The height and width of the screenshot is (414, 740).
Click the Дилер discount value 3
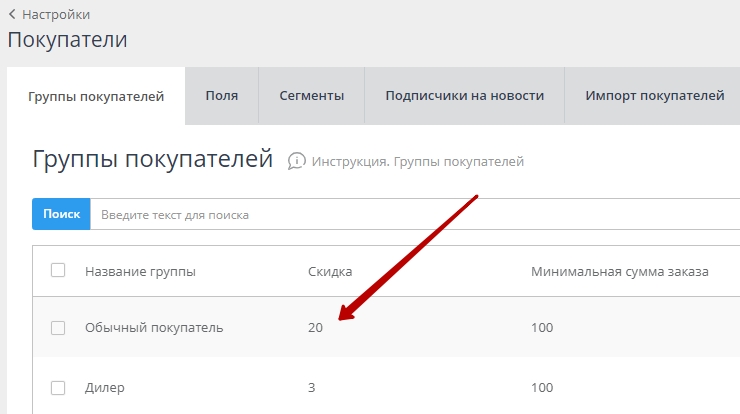(x=312, y=388)
